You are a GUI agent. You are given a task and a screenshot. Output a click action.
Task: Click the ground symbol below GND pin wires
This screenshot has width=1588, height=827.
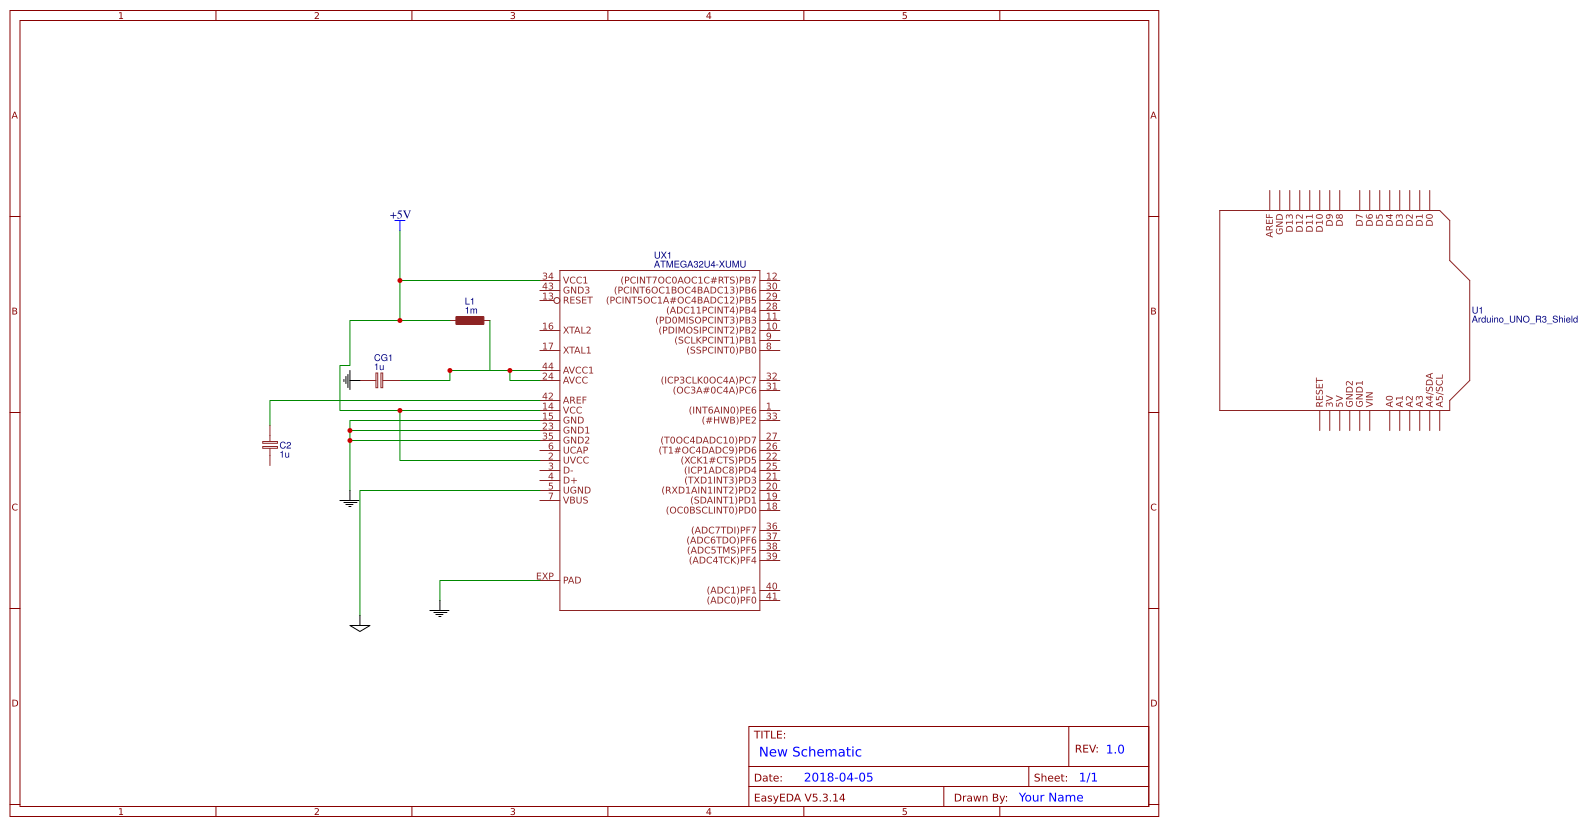(349, 502)
